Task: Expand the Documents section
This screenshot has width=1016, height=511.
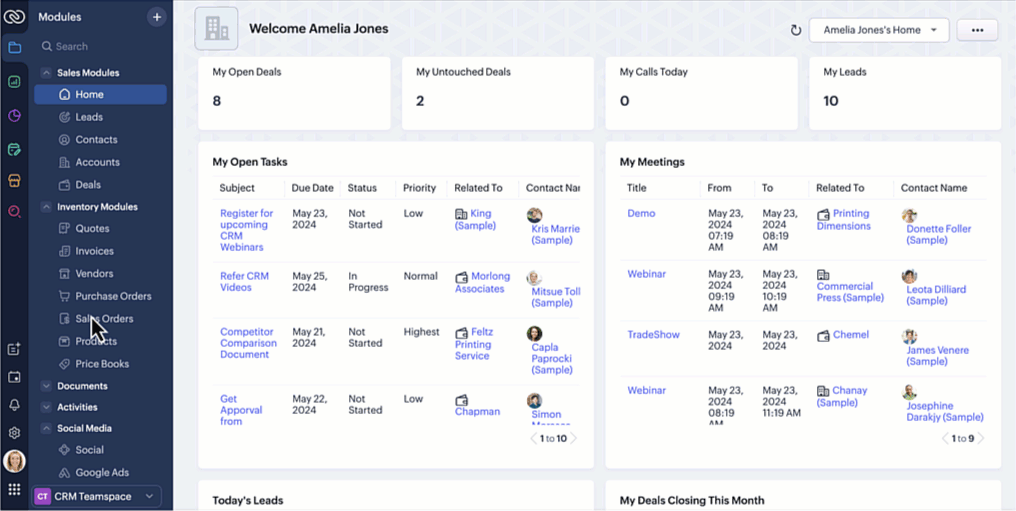Action: click(46, 386)
